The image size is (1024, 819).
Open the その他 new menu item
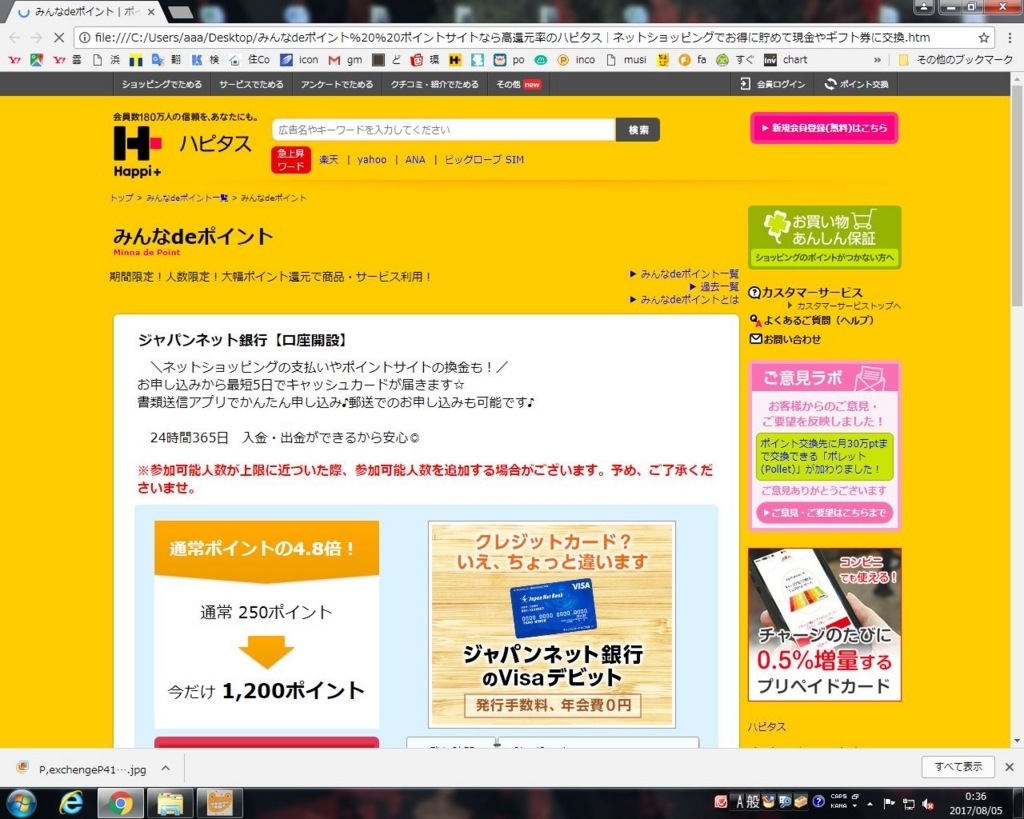(x=519, y=84)
